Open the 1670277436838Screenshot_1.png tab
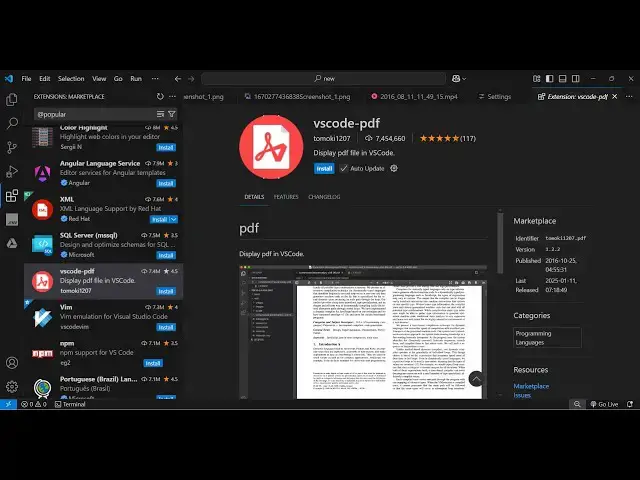 click(298, 97)
